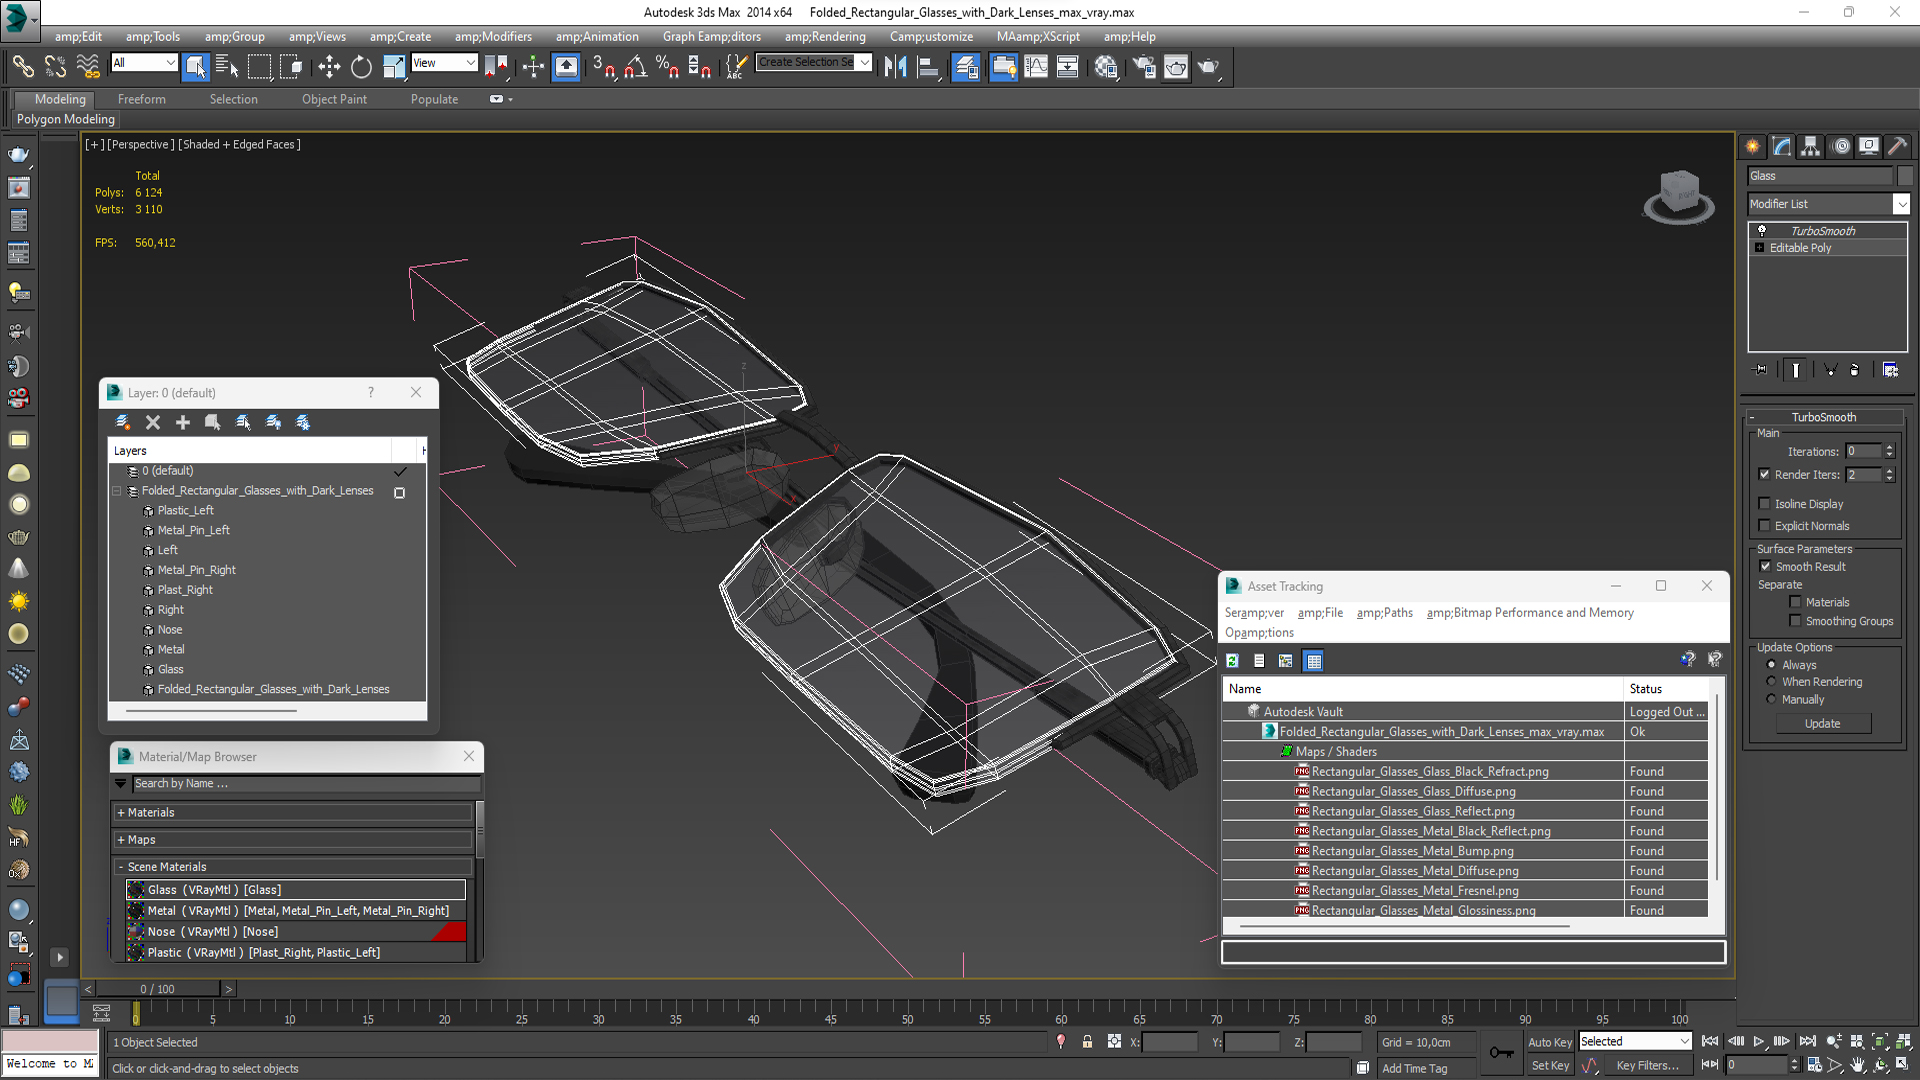Open the Hierarchy command panel tab
This screenshot has height=1080, width=1920.
point(1810,146)
